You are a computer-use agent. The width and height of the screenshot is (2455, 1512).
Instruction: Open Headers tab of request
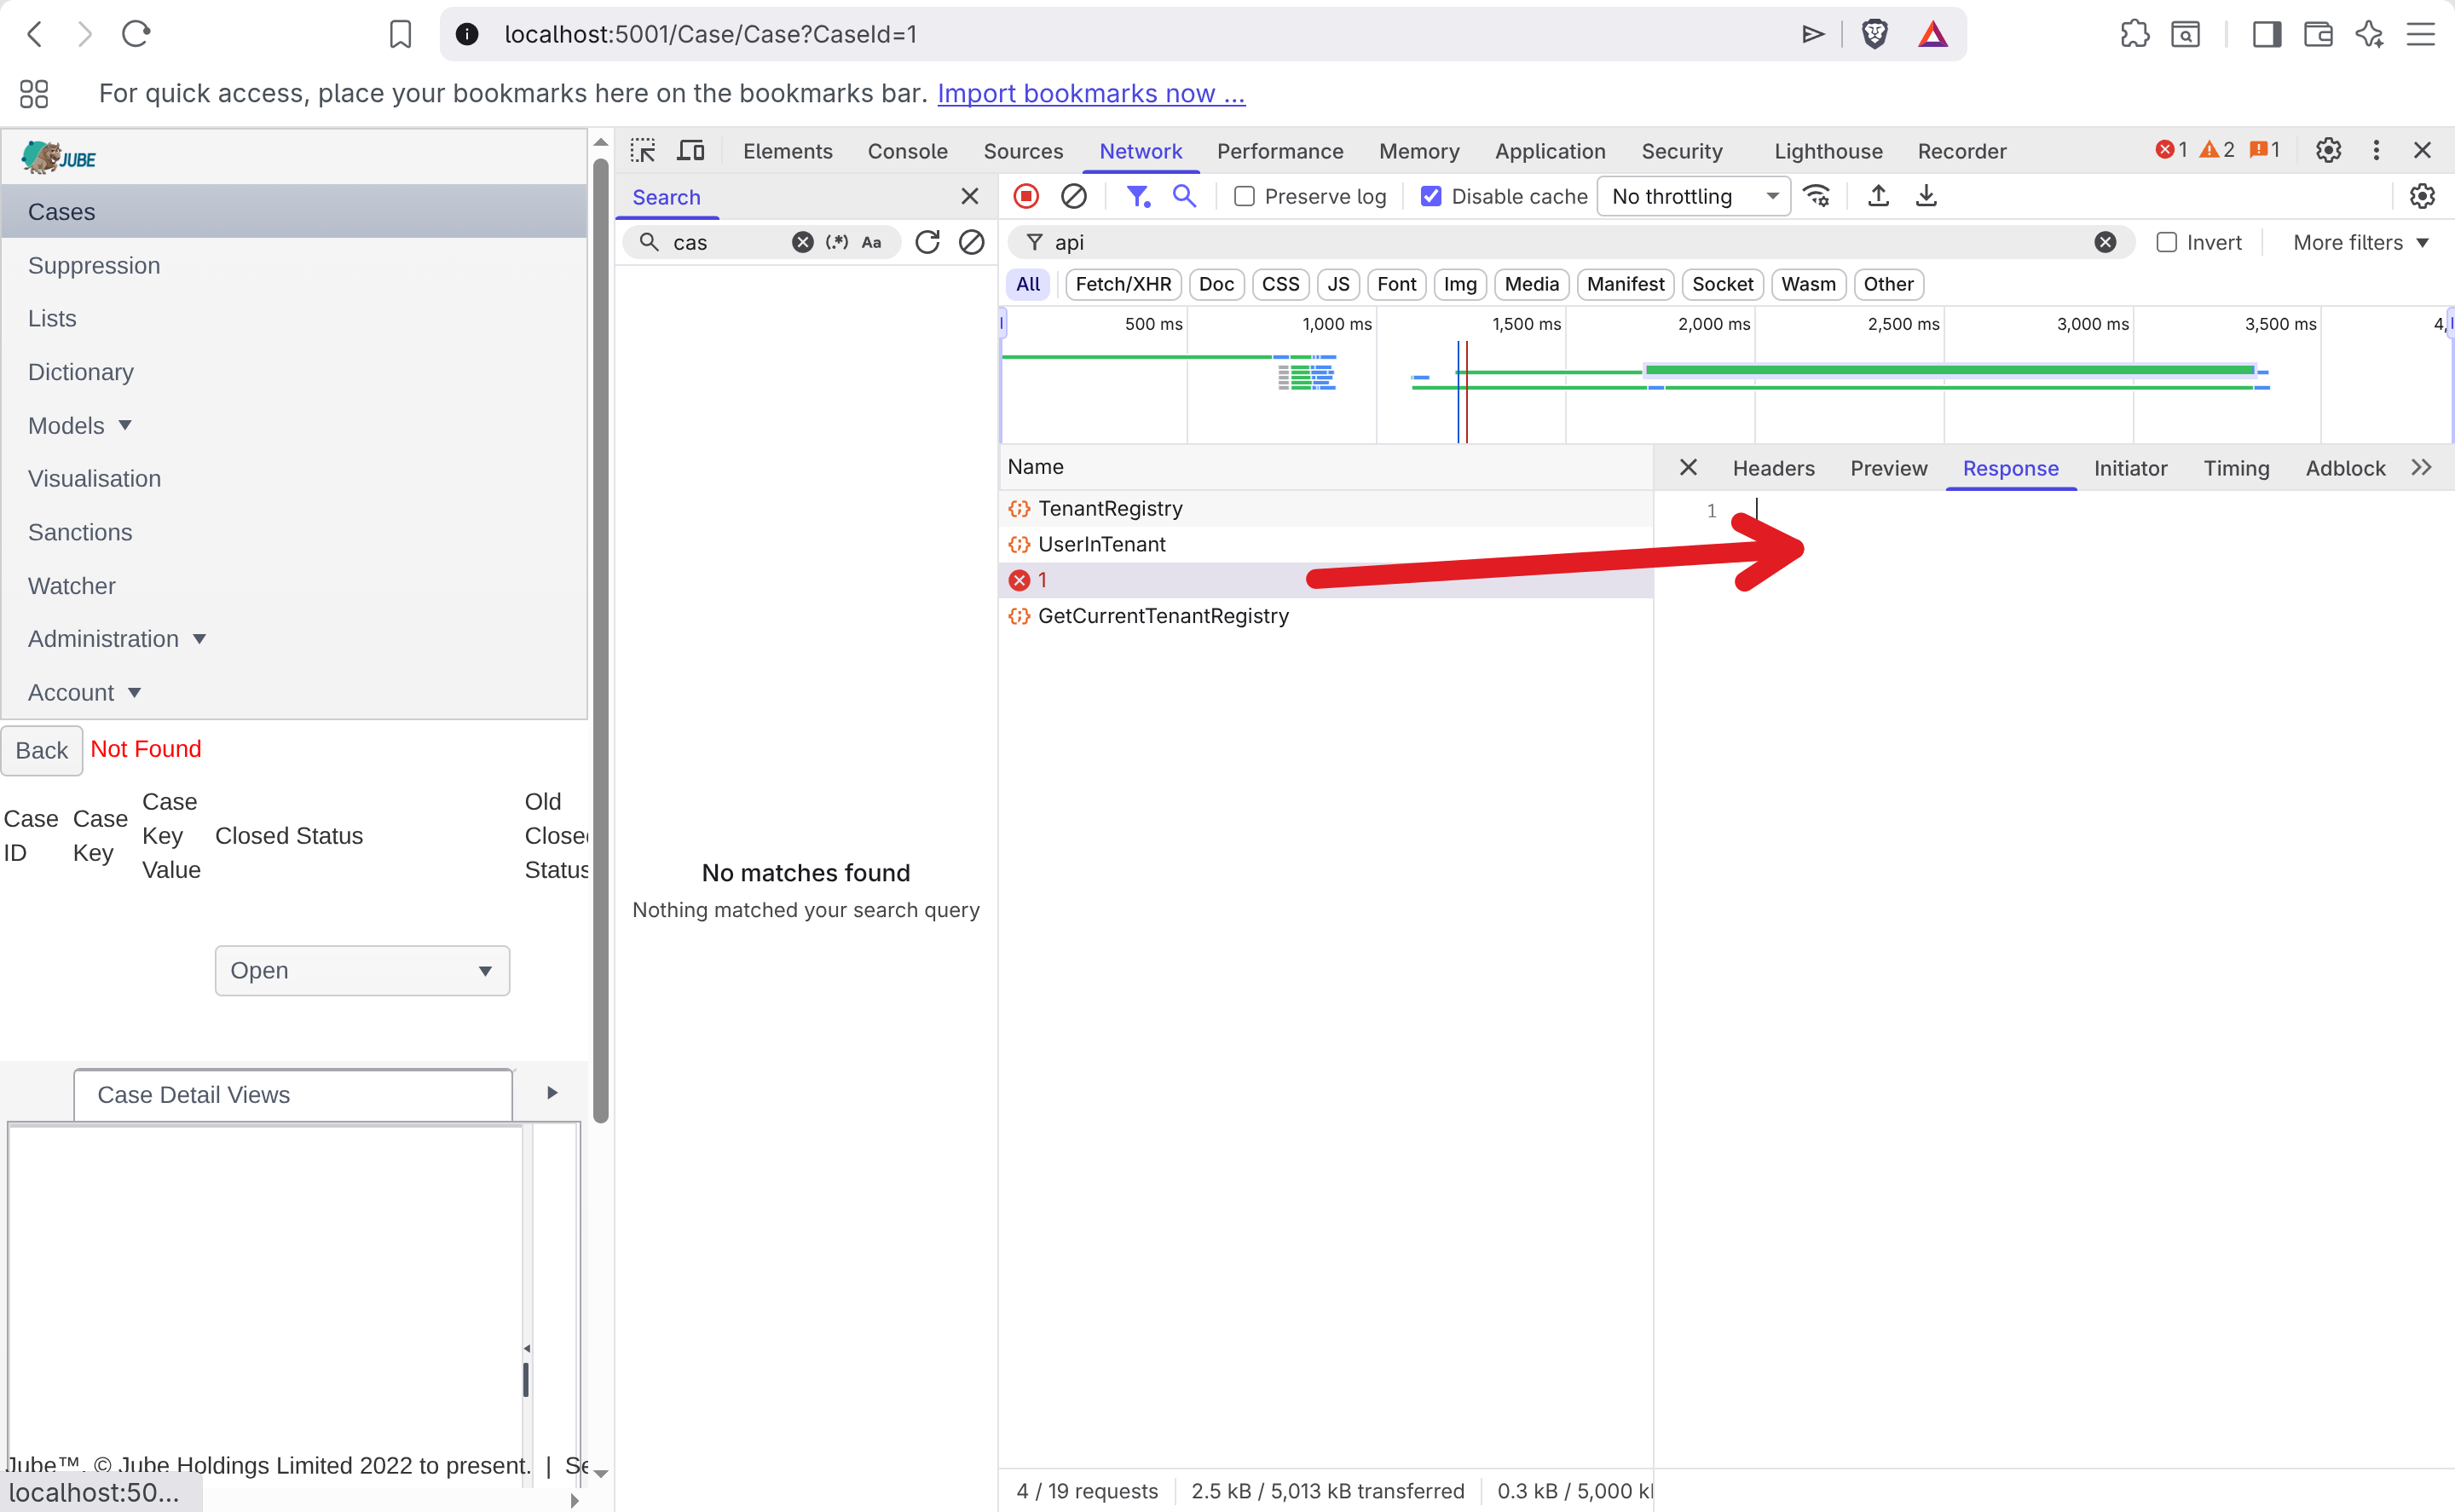click(1773, 468)
